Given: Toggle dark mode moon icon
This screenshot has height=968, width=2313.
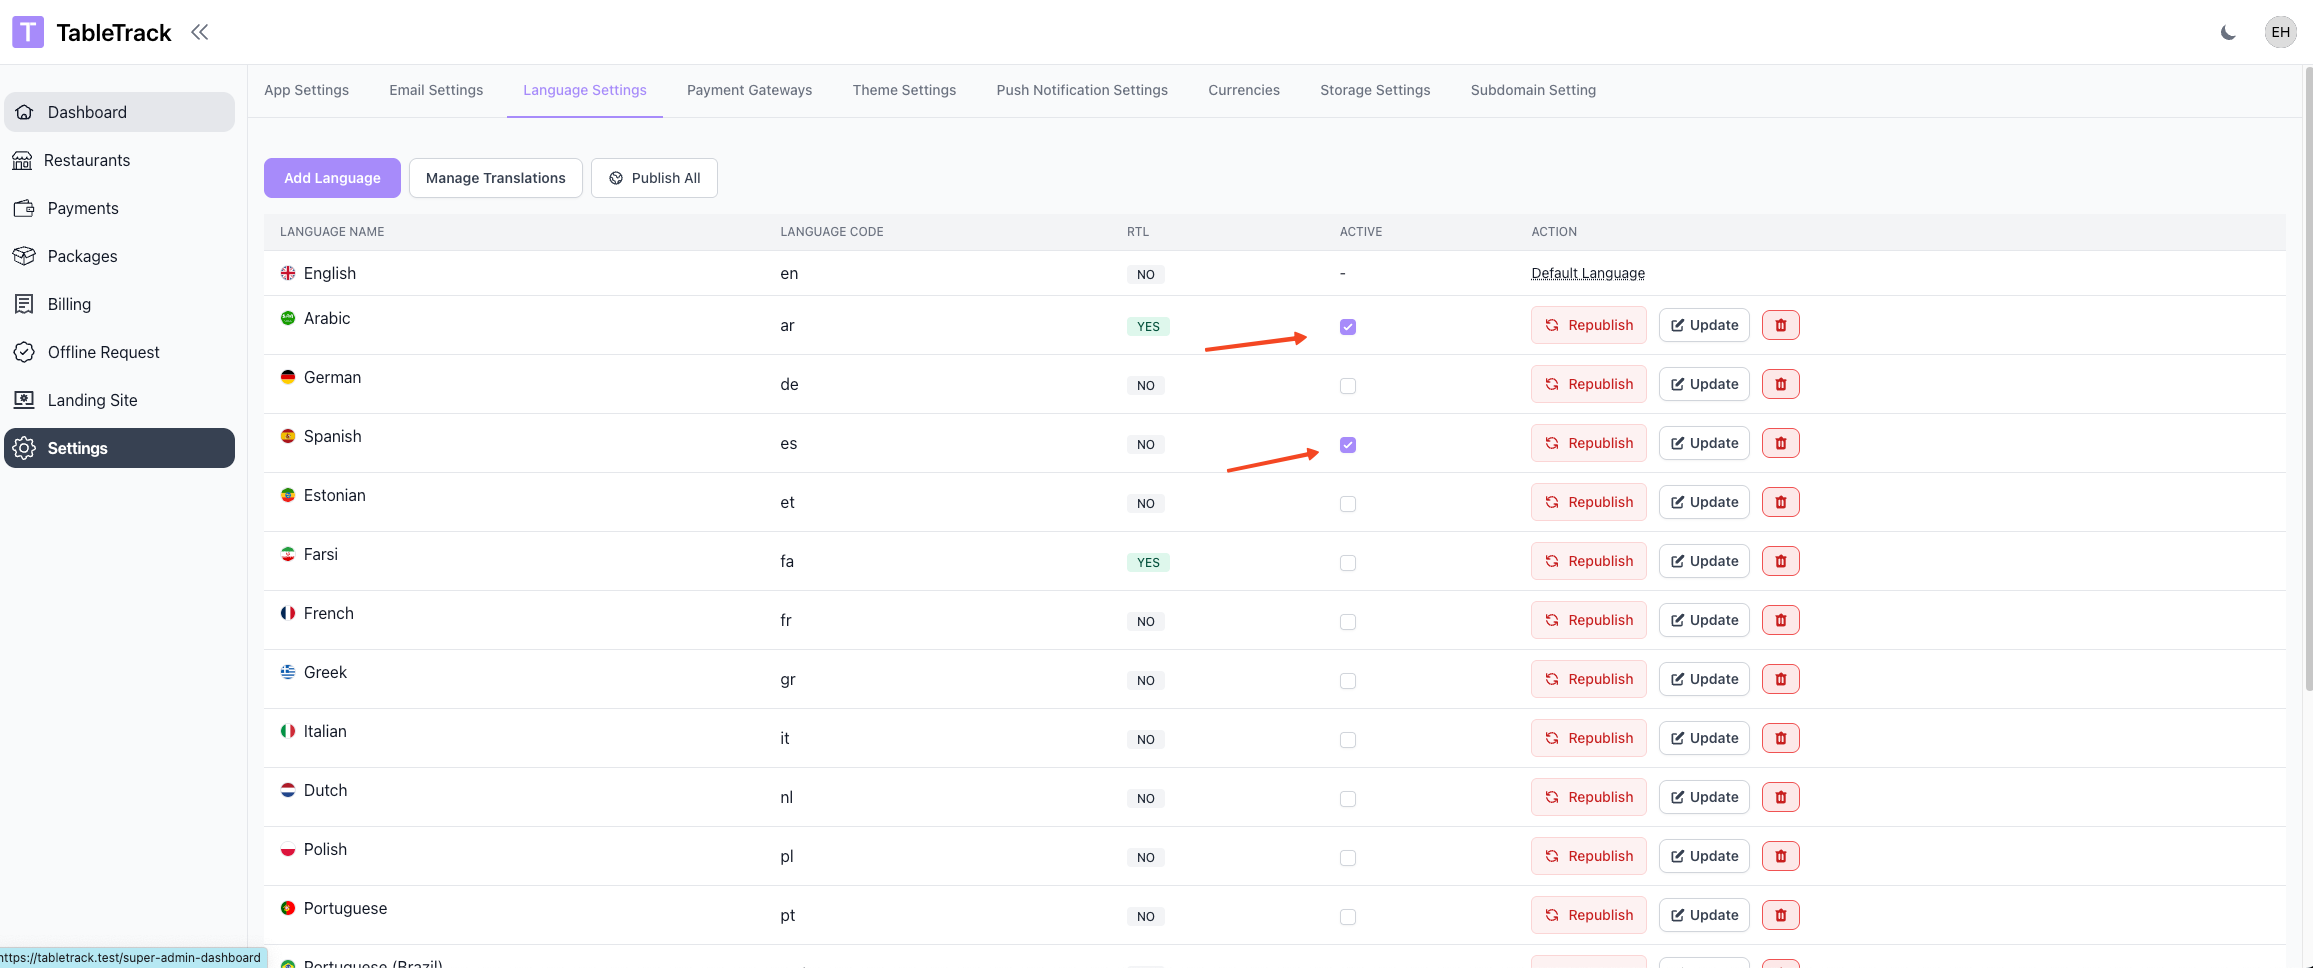Looking at the screenshot, I should (2228, 33).
